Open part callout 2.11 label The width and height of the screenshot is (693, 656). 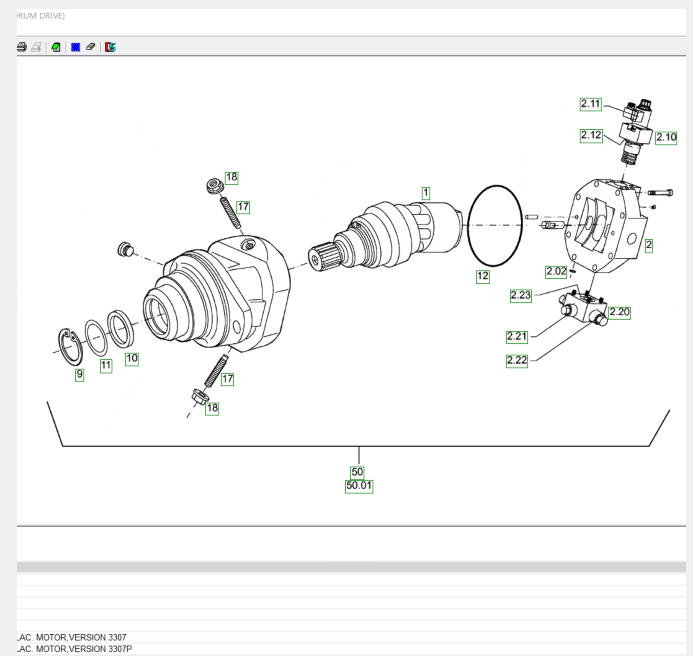pos(591,103)
